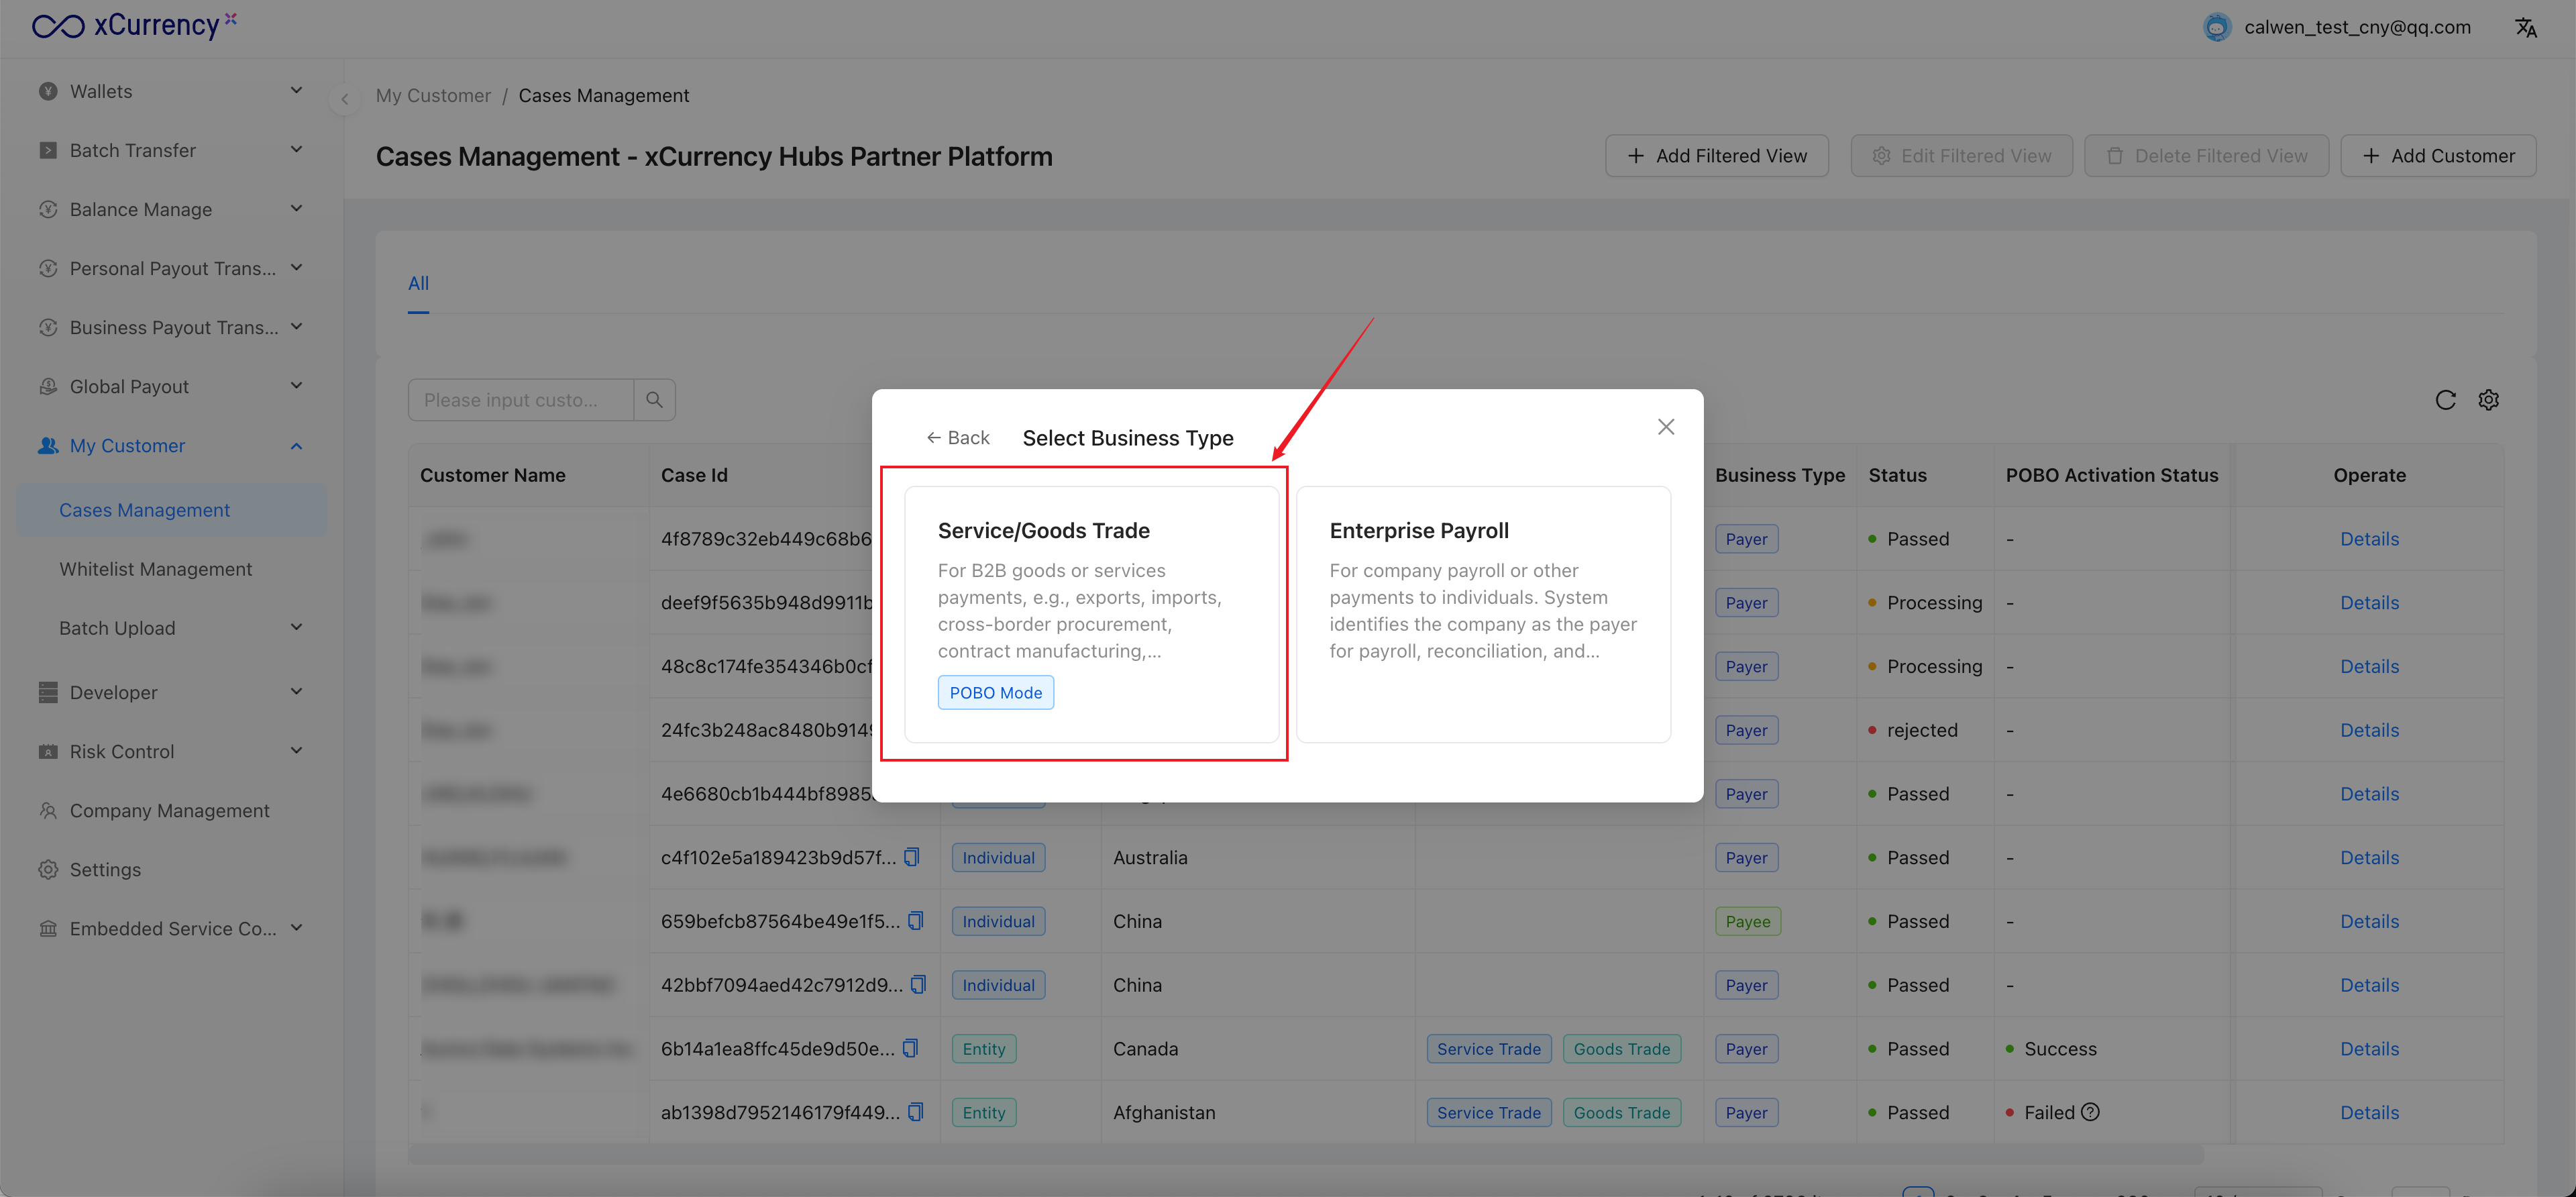This screenshot has height=1197, width=2576.
Task: Switch to the All tab
Action: (x=418, y=283)
